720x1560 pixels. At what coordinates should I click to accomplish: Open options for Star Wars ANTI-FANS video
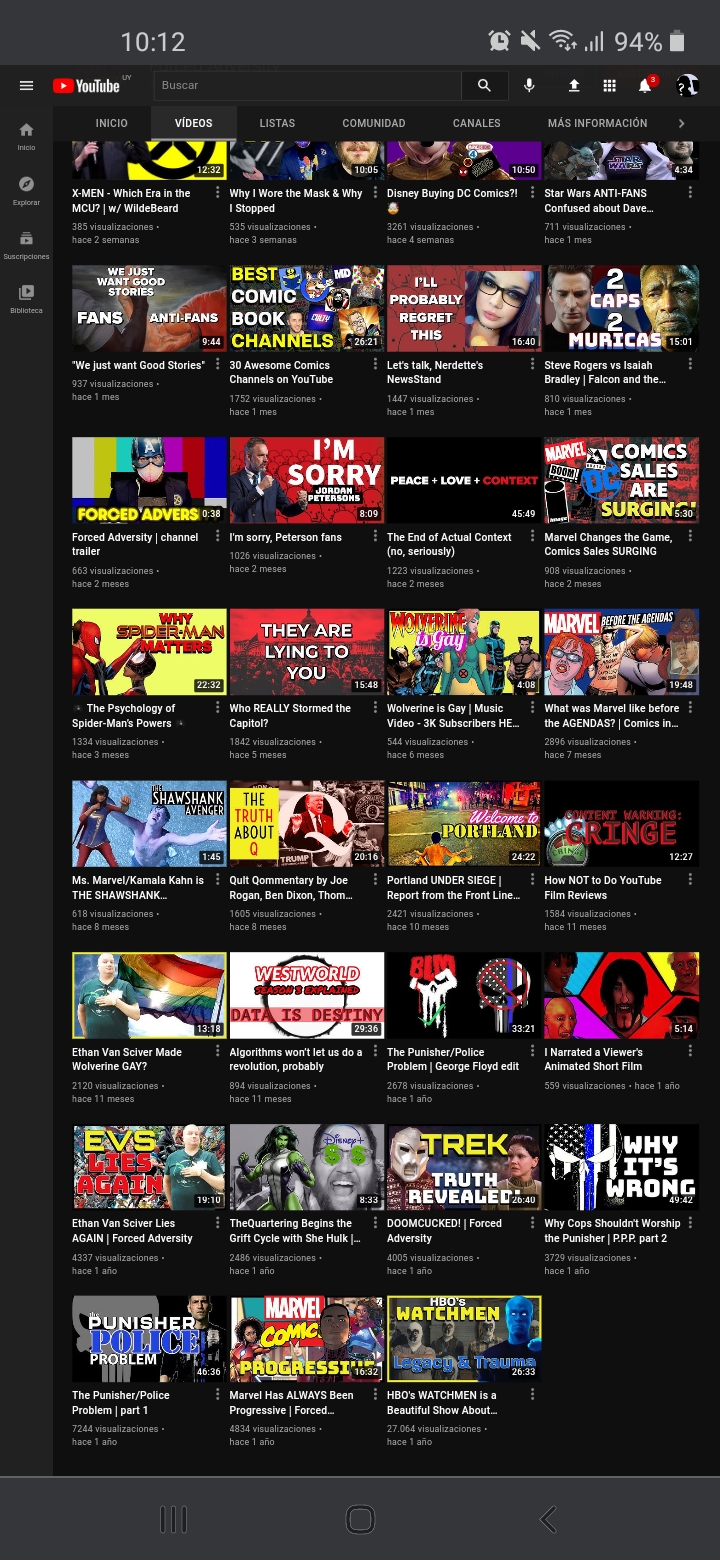tap(690, 193)
